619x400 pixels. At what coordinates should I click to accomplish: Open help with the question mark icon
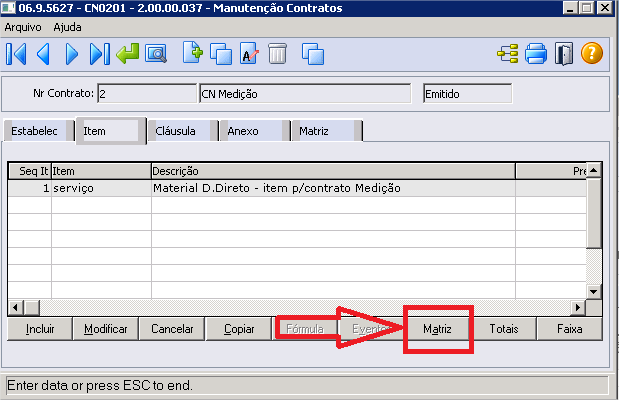pos(592,53)
